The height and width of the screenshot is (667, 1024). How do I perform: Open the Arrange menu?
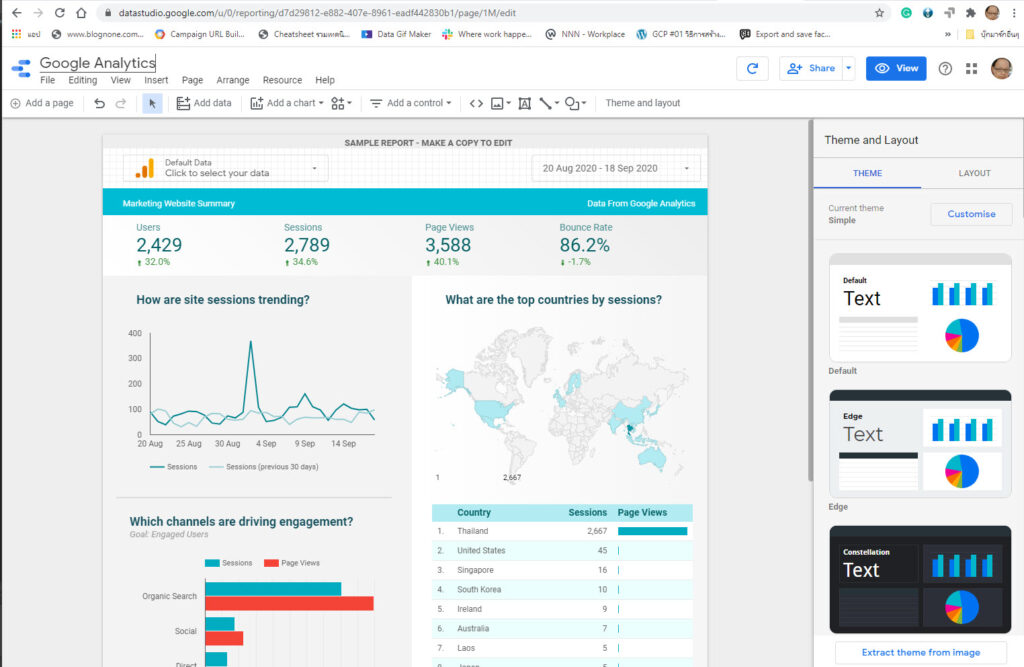click(x=233, y=80)
